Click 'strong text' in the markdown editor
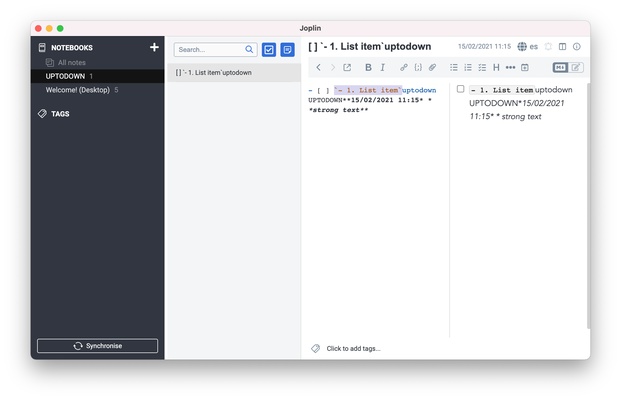The image size is (621, 400). point(335,110)
